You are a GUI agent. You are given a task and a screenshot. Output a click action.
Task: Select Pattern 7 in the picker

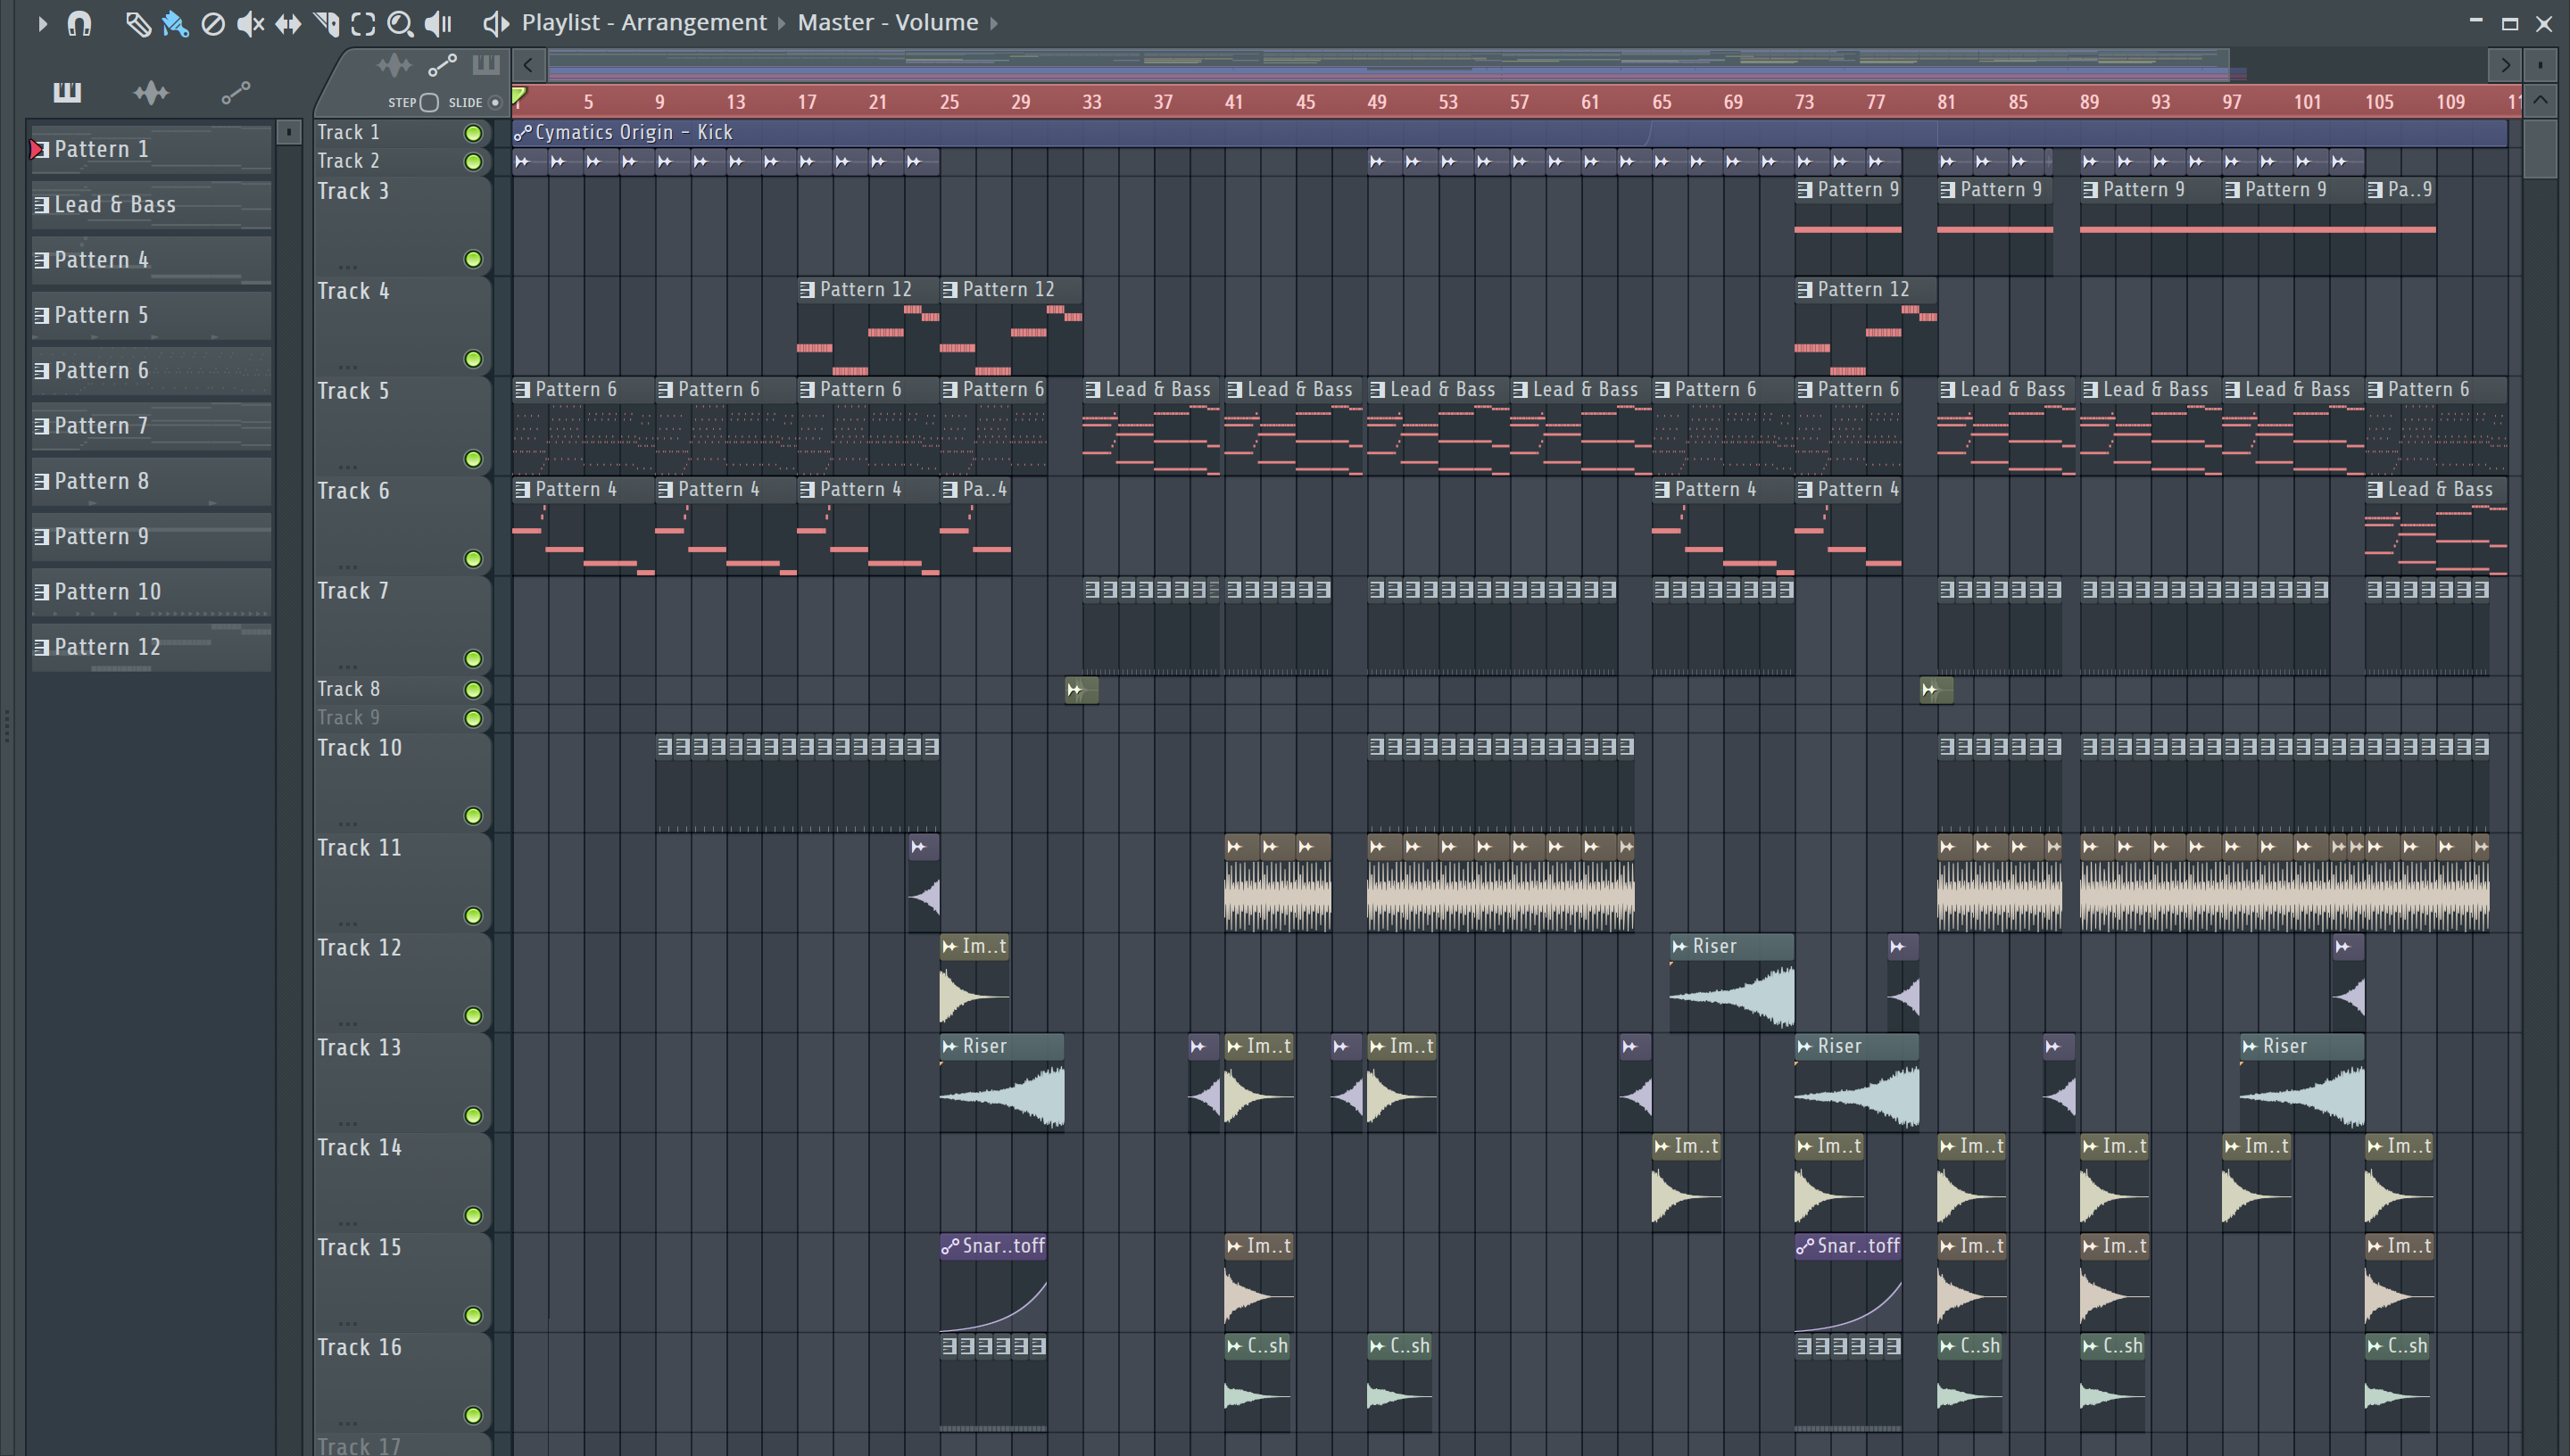[x=151, y=426]
